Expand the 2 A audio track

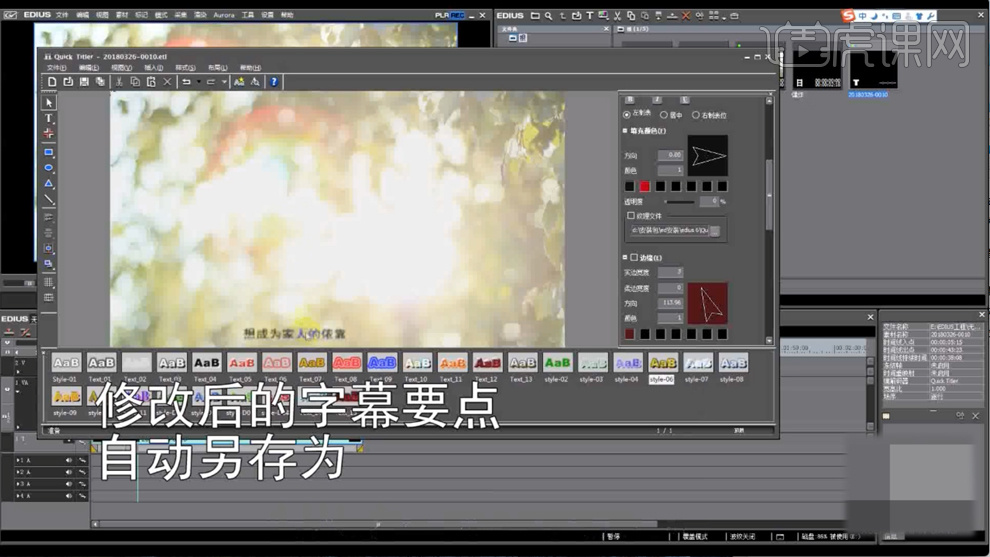(x=18, y=472)
